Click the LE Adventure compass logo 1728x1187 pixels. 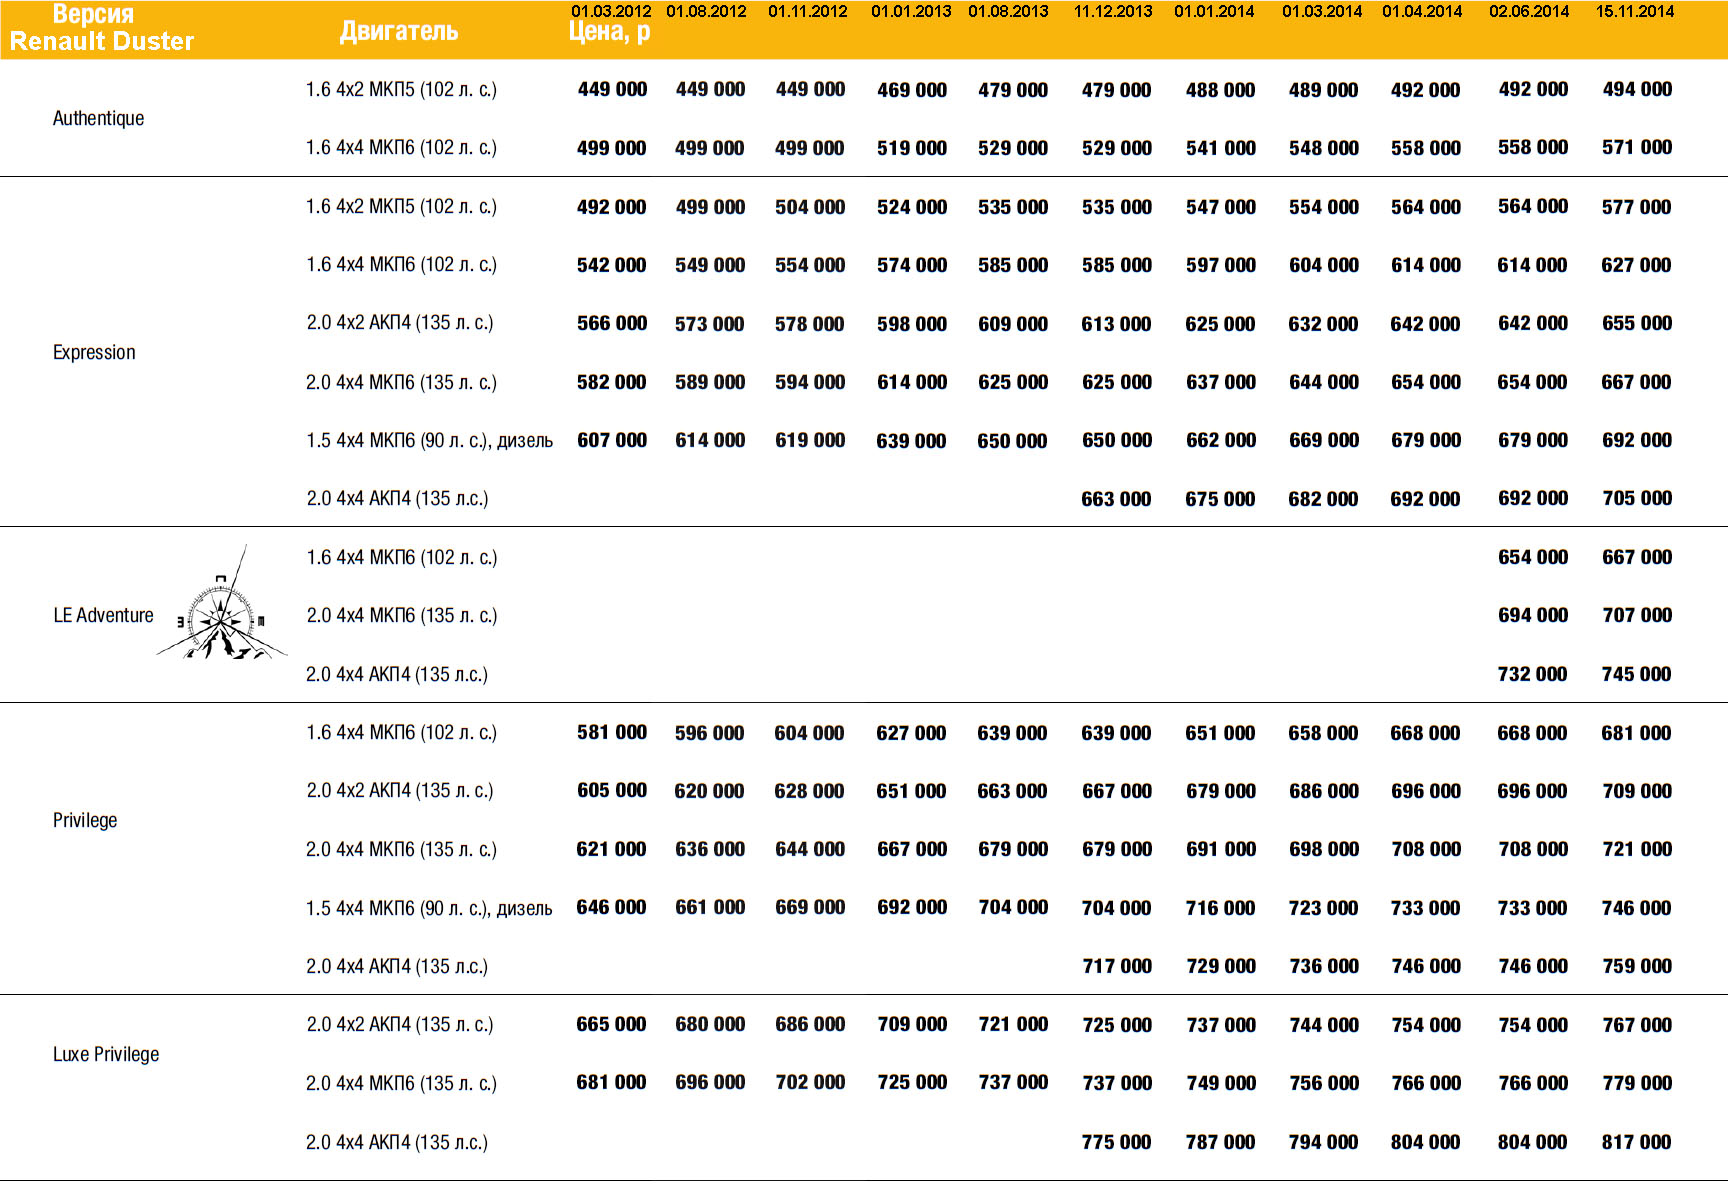point(222,604)
